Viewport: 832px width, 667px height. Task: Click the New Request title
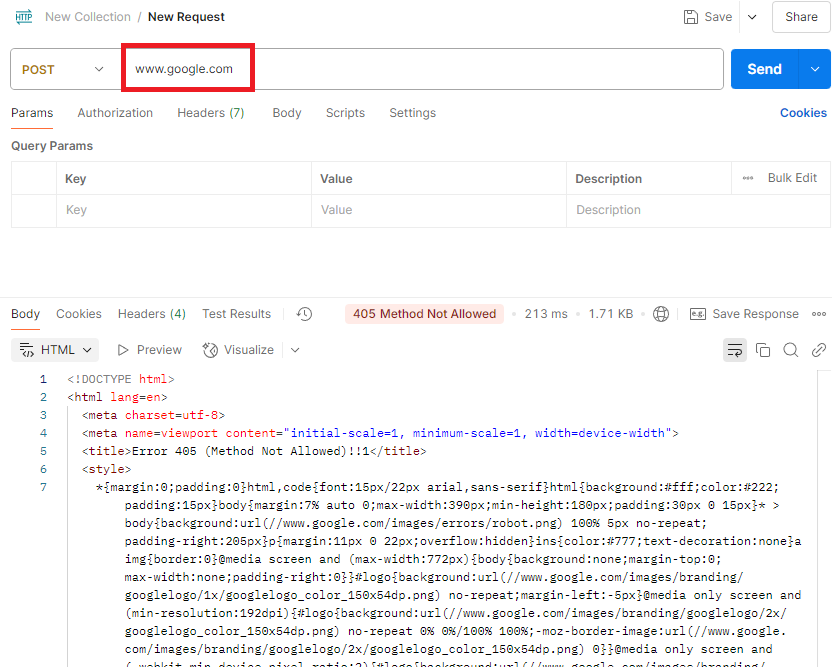pyautogui.click(x=186, y=17)
